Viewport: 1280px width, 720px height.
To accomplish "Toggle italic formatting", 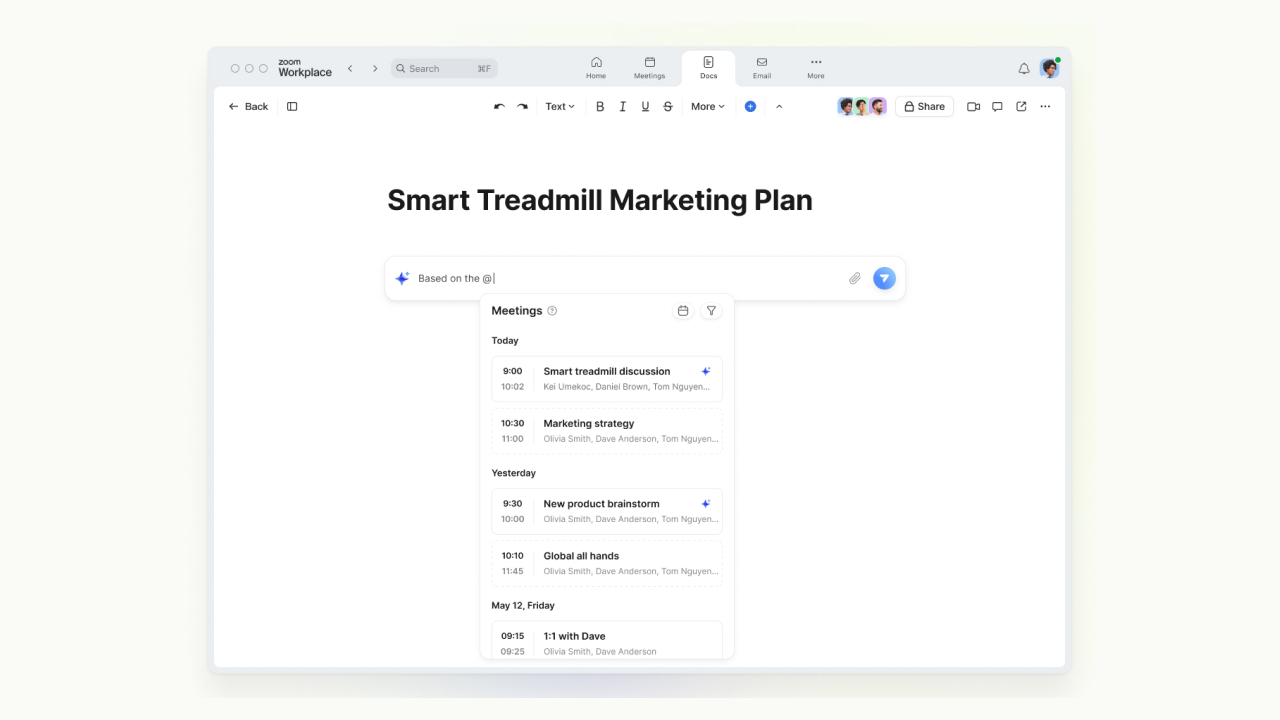I will tap(622, 107).
